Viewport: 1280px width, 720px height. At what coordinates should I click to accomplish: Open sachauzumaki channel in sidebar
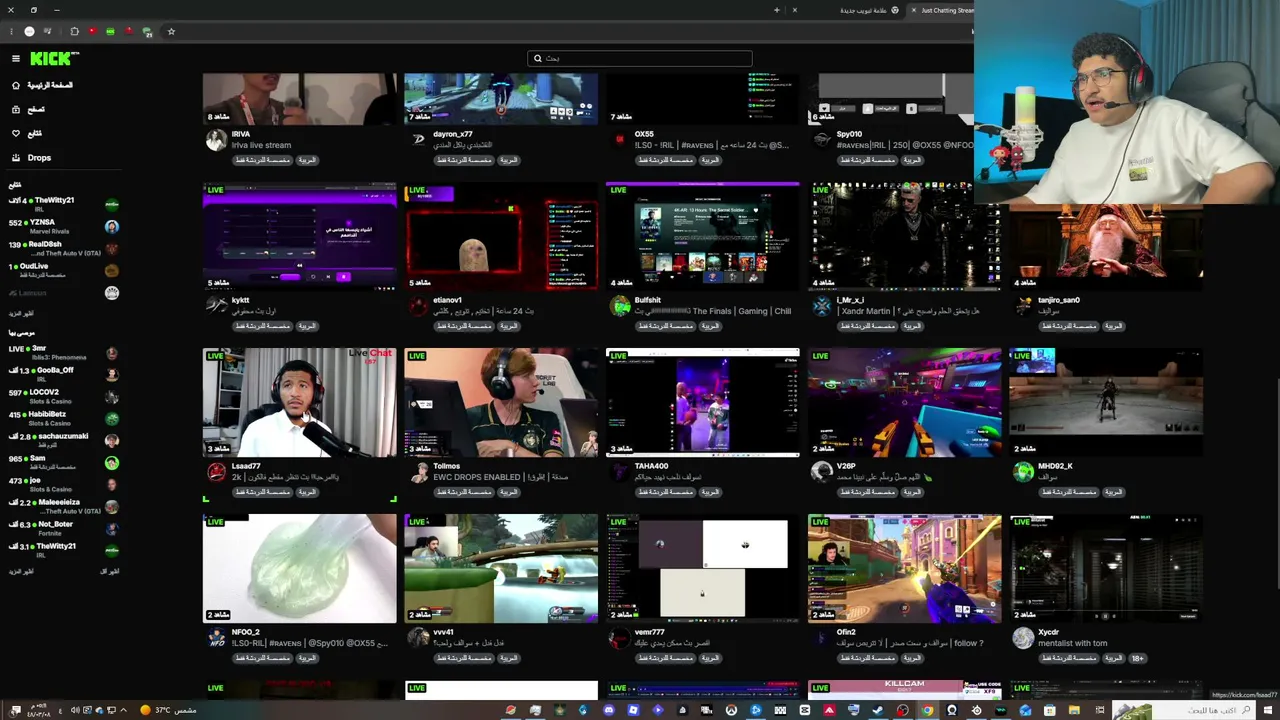[63, 440]
